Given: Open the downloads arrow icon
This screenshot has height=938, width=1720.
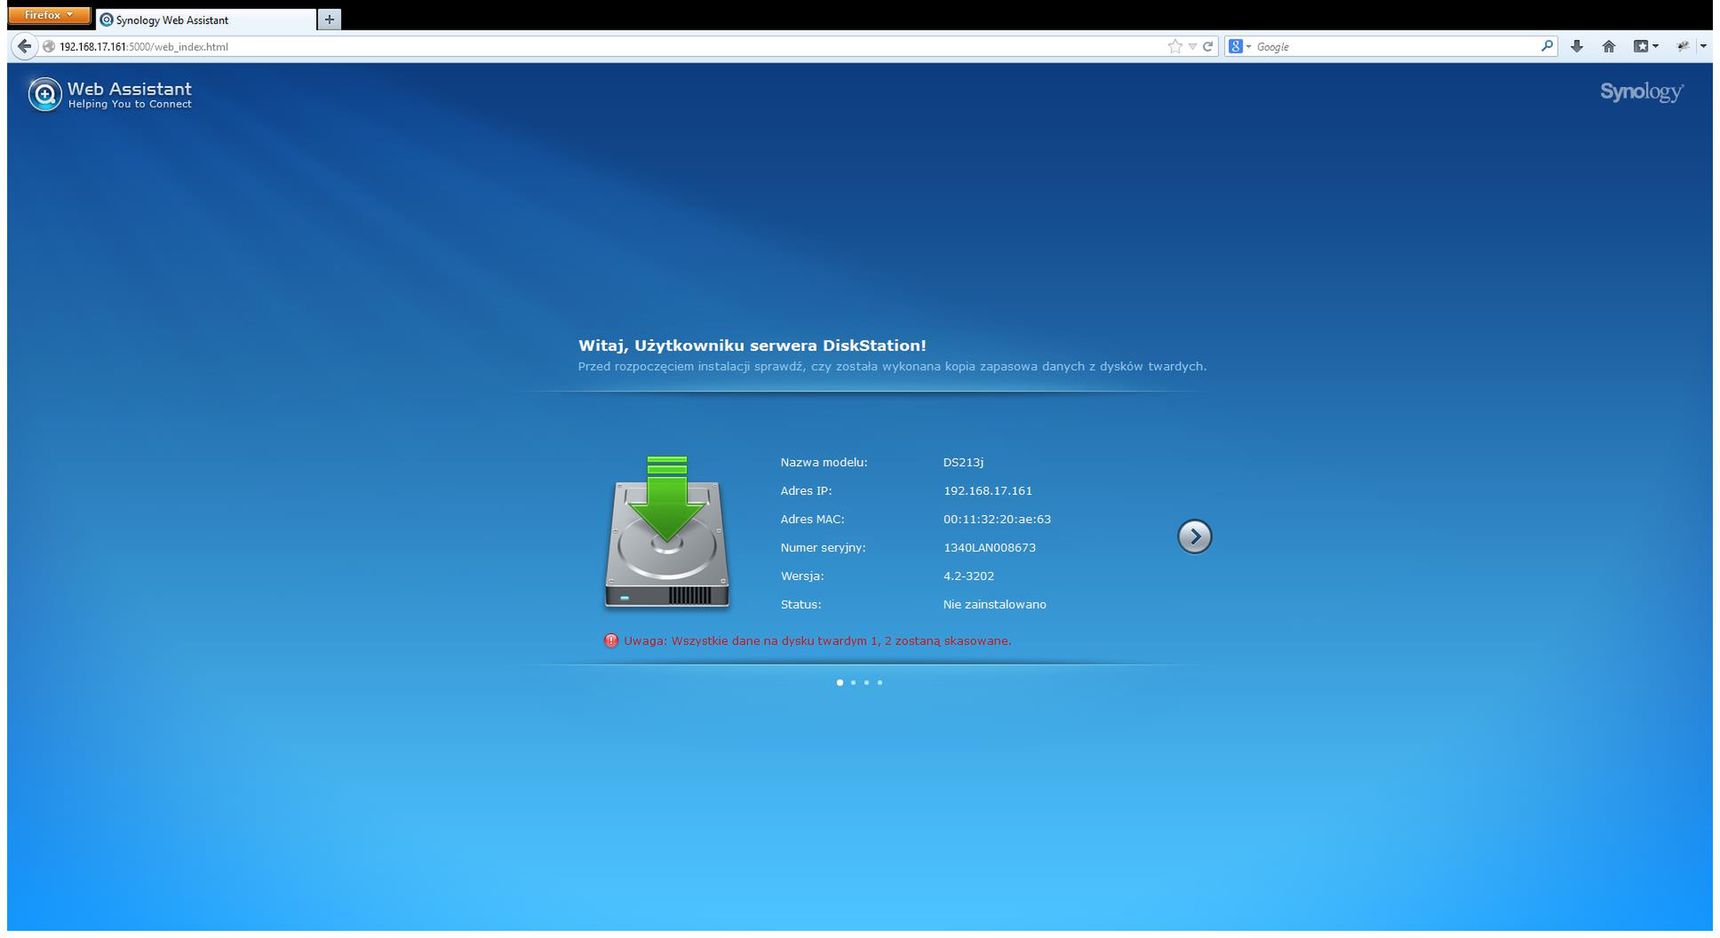Looking at the screenshot, I should (x=1577, y=46).
